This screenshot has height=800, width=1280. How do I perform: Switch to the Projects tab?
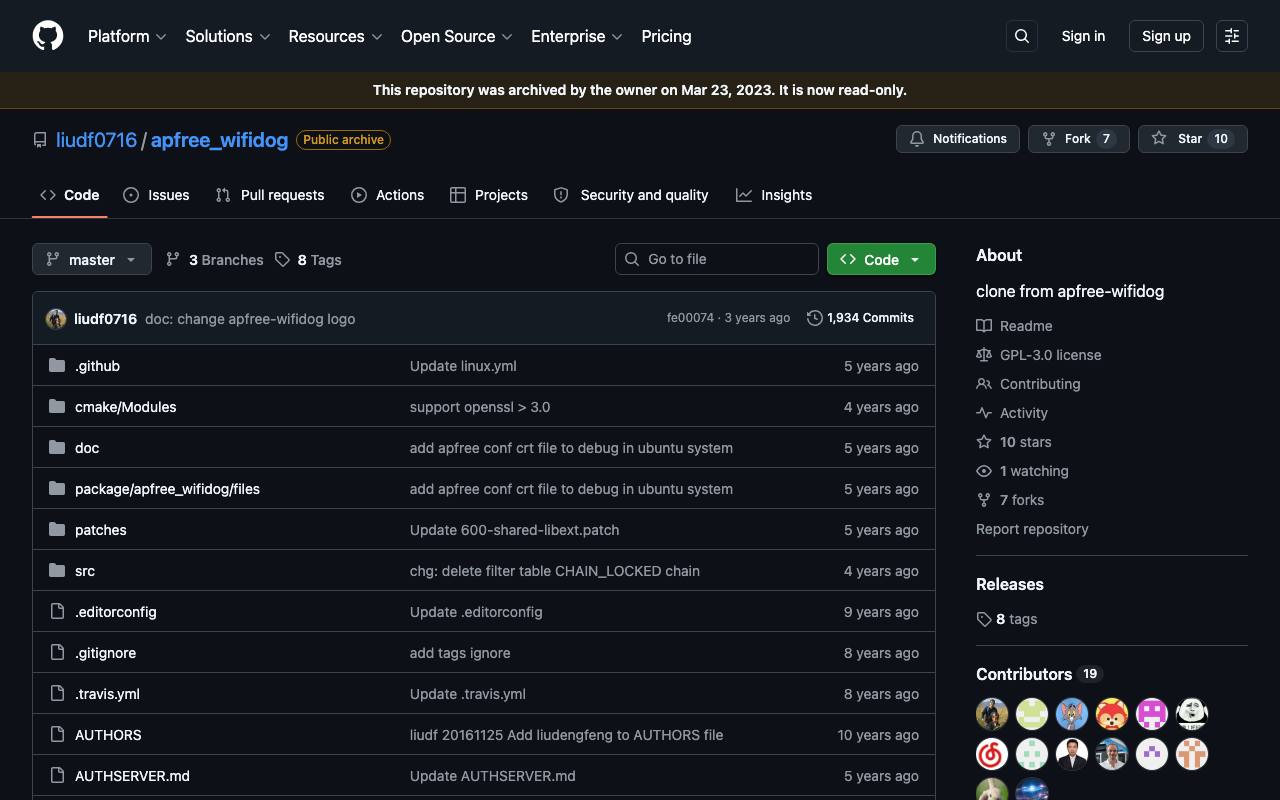[x=489, y=195]
